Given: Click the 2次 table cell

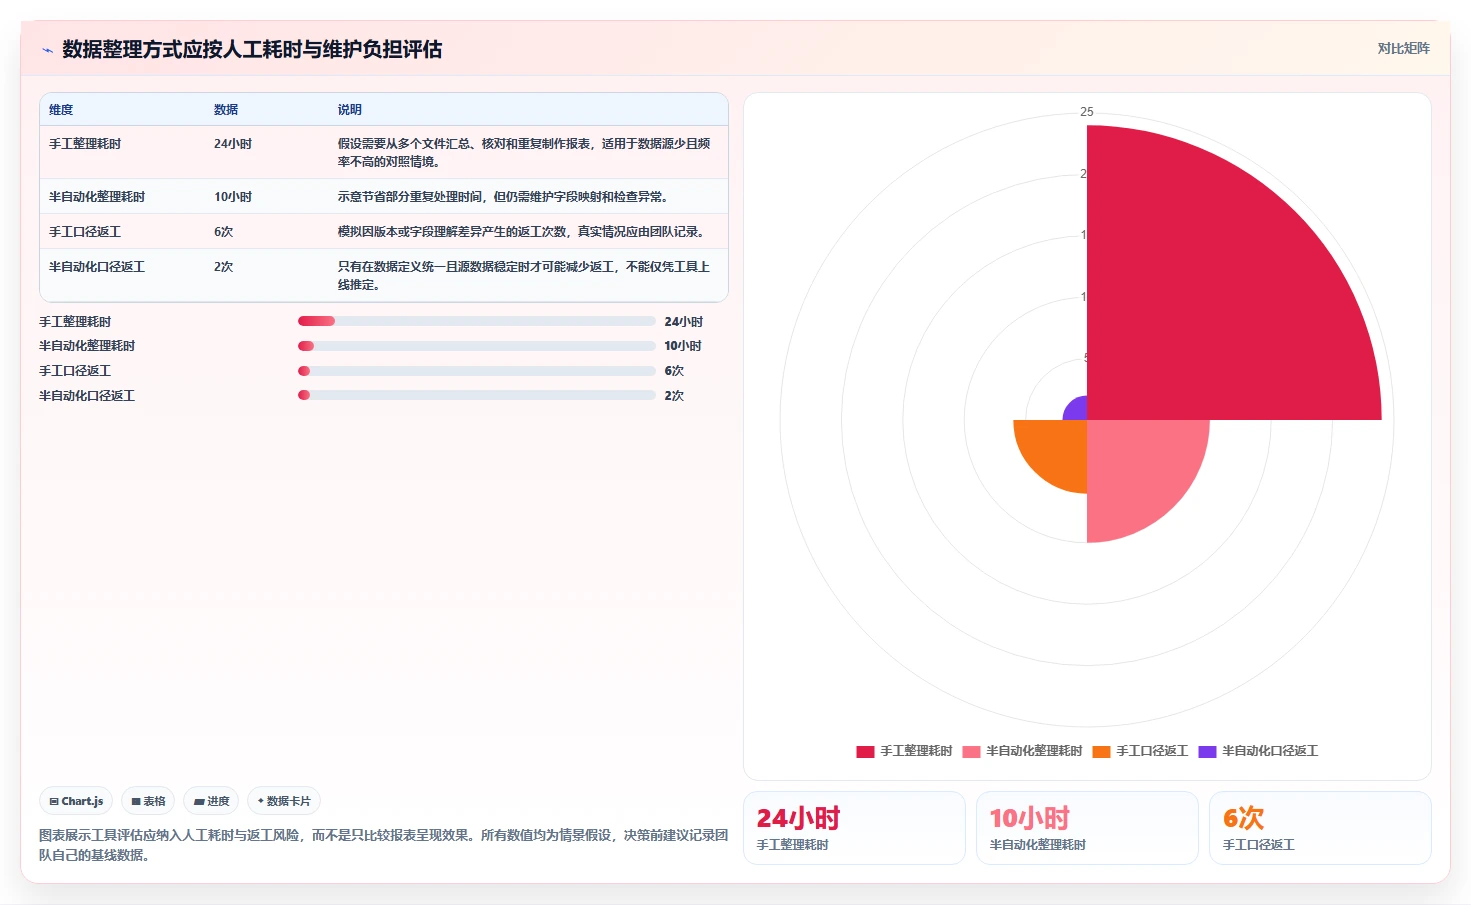Looking at the screenshot, I should pos(223,267).
